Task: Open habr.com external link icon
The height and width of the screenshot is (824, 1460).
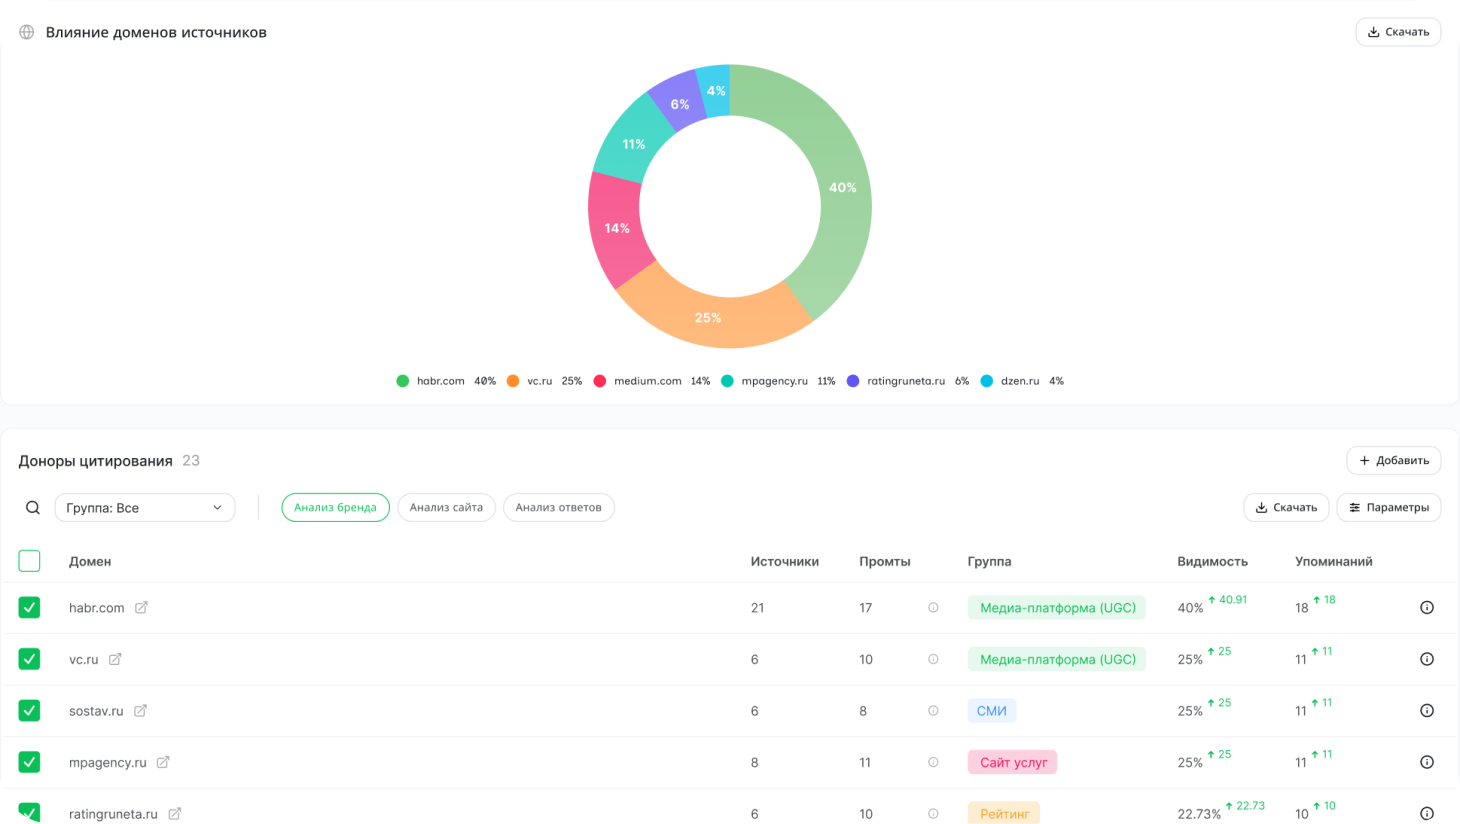Action: 141,607
